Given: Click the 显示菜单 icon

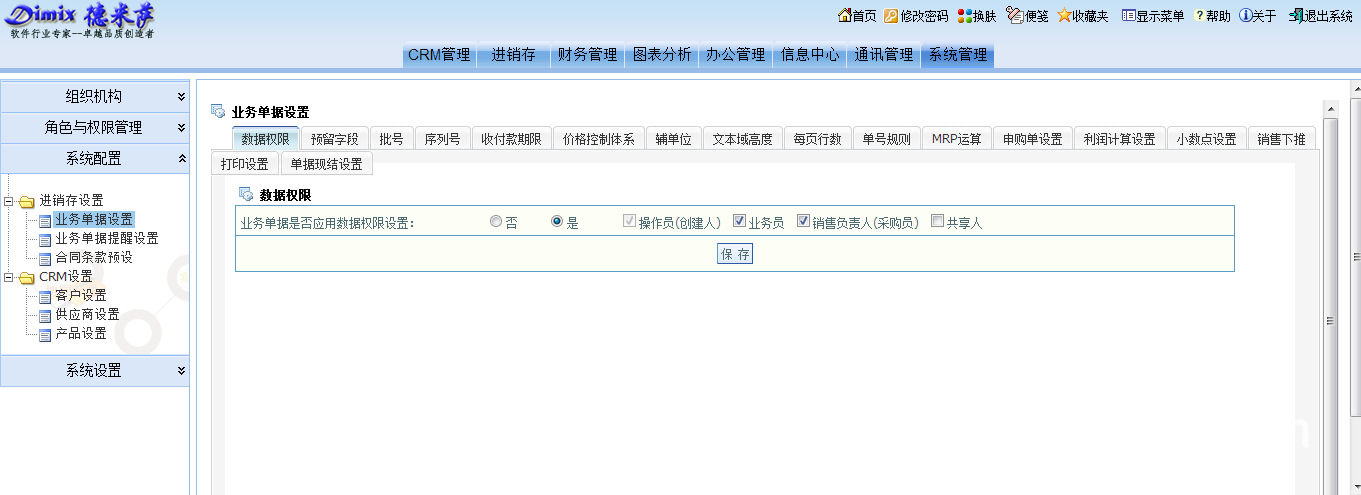Looking at the screenshot, I should tap(1128, 16).
